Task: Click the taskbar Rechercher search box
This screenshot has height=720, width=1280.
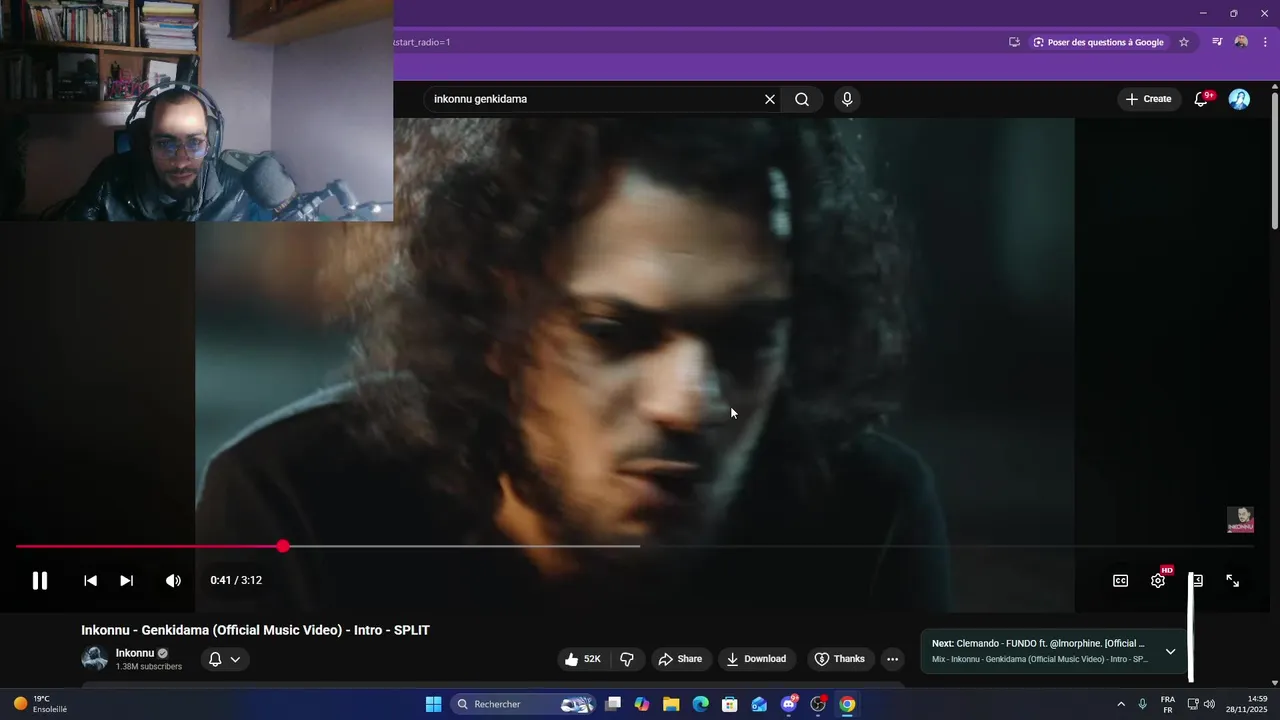Action: click(x=525, y=704)
